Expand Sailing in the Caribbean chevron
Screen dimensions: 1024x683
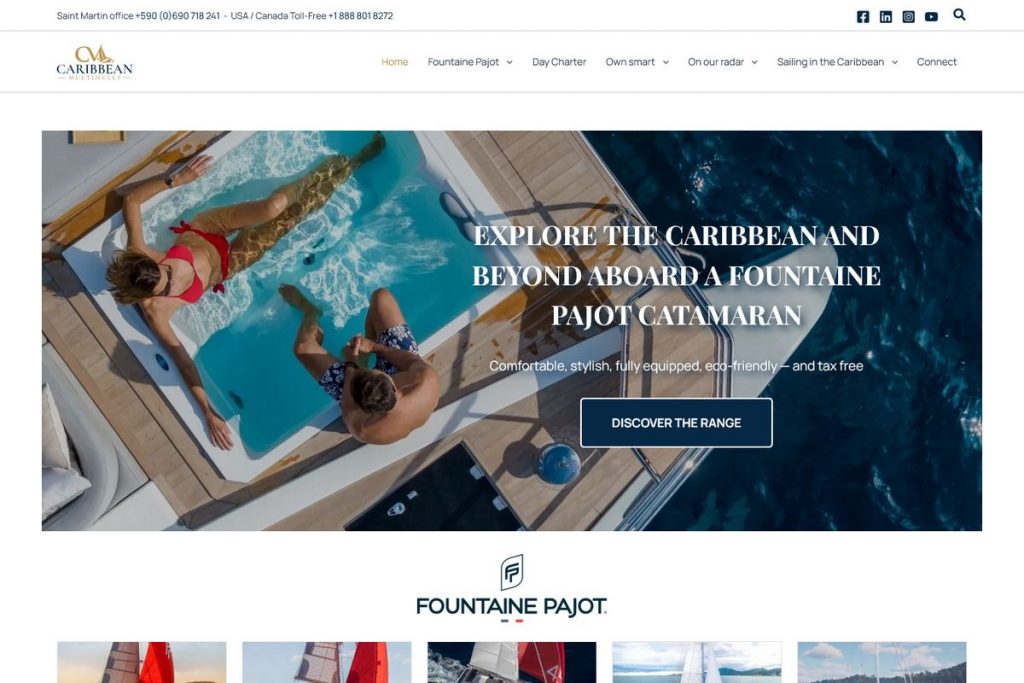tap(895, 62)
